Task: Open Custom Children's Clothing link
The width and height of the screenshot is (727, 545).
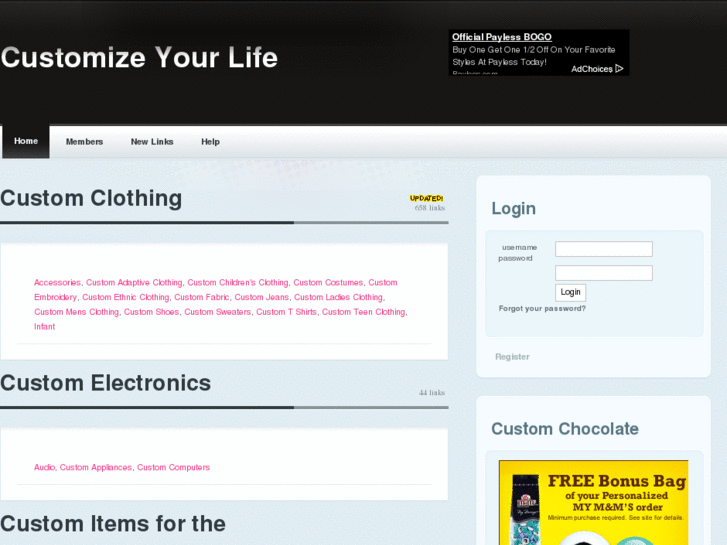Action: tap(238, 282)
